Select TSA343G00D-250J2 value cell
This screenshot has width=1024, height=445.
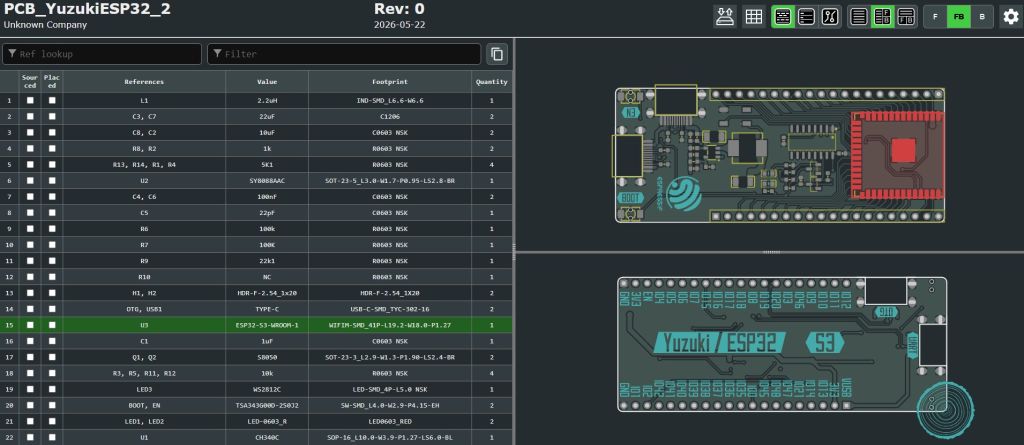pos(267,405)
